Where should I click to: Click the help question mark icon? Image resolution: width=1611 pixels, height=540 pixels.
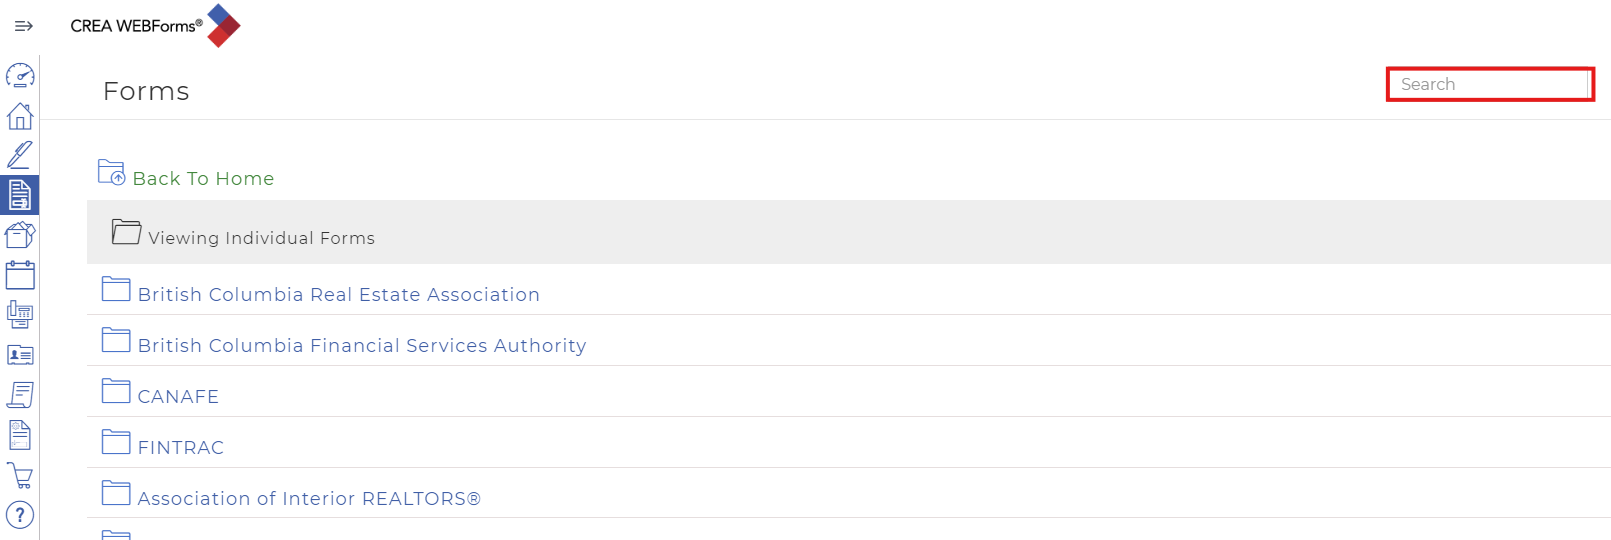[x=20, y=515]
